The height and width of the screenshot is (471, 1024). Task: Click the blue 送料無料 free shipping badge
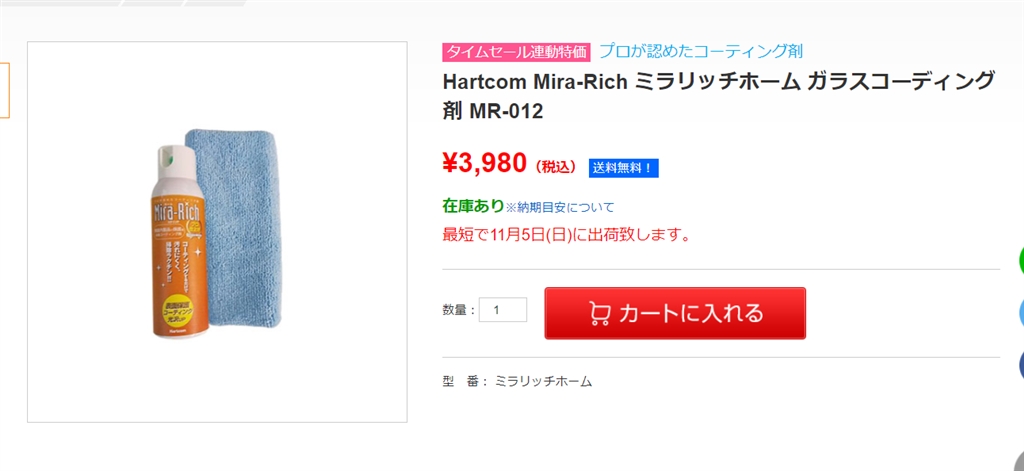(623, 168)
